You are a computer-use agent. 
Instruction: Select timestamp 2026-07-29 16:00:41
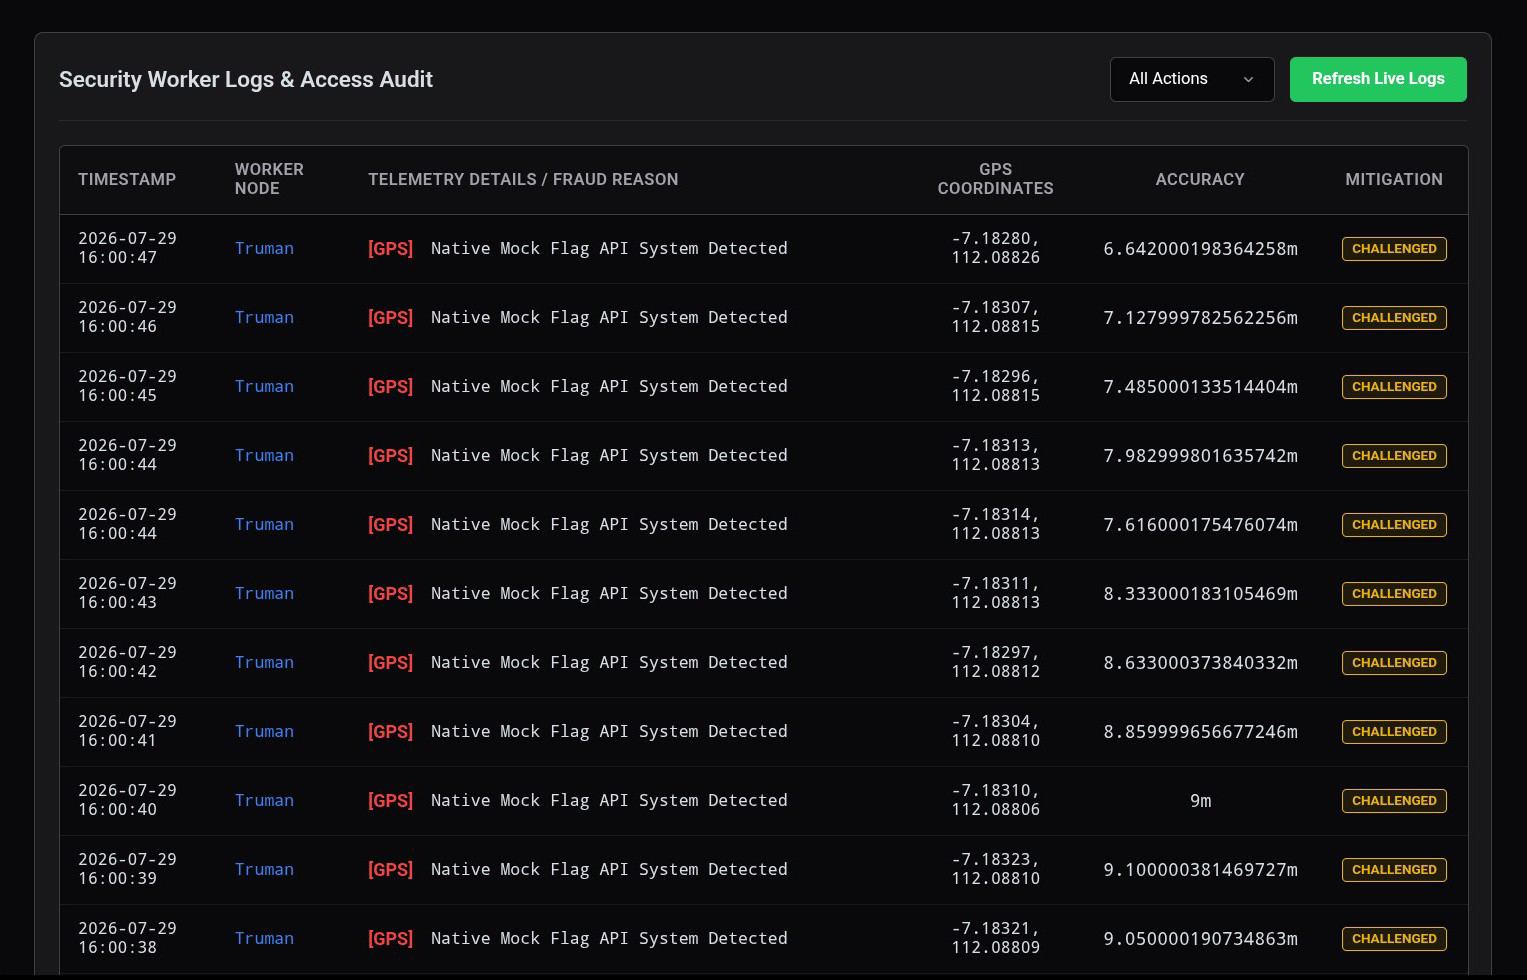[x=127, y=731]
